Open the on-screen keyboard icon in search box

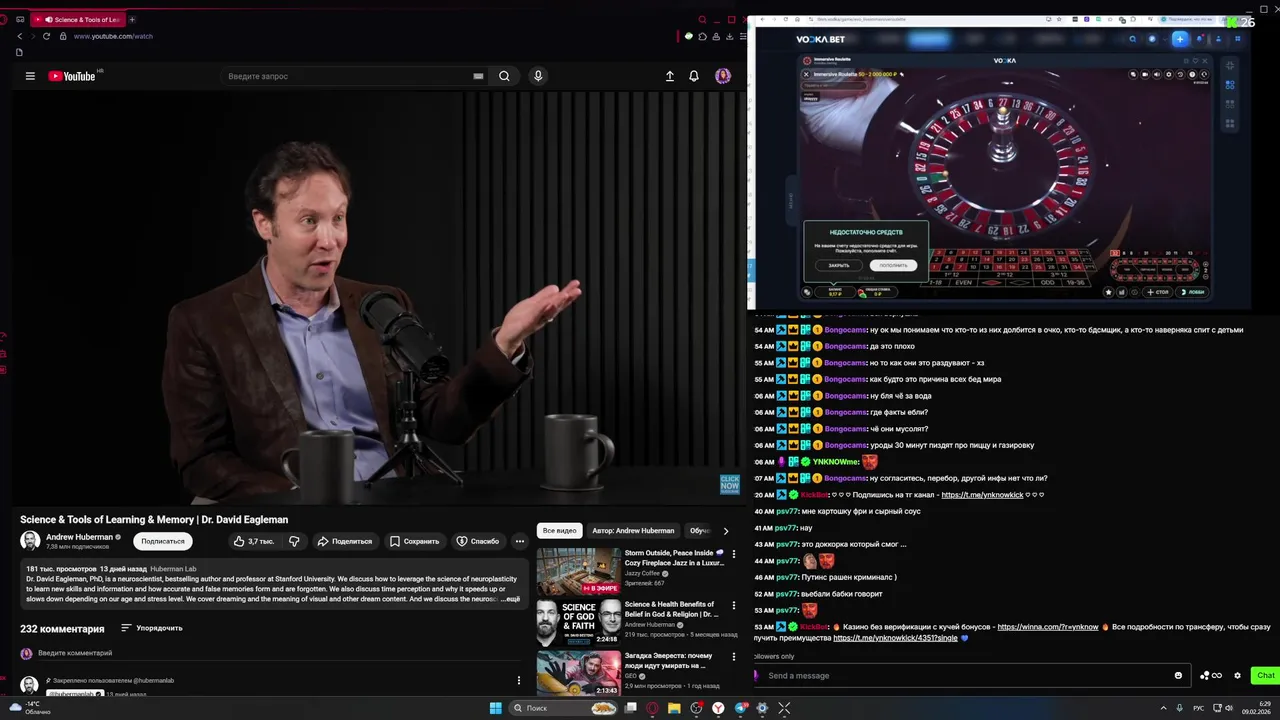(x=478, y=76)
